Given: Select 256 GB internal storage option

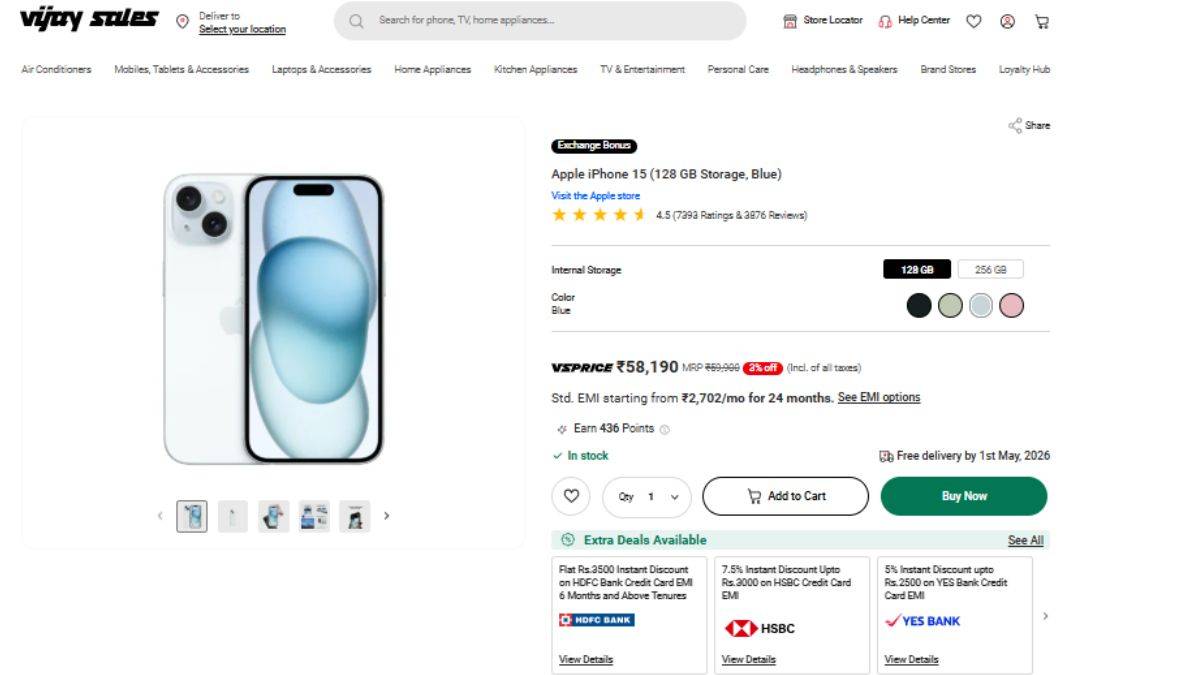Looking at the screenshot, I should click(990, 270).
